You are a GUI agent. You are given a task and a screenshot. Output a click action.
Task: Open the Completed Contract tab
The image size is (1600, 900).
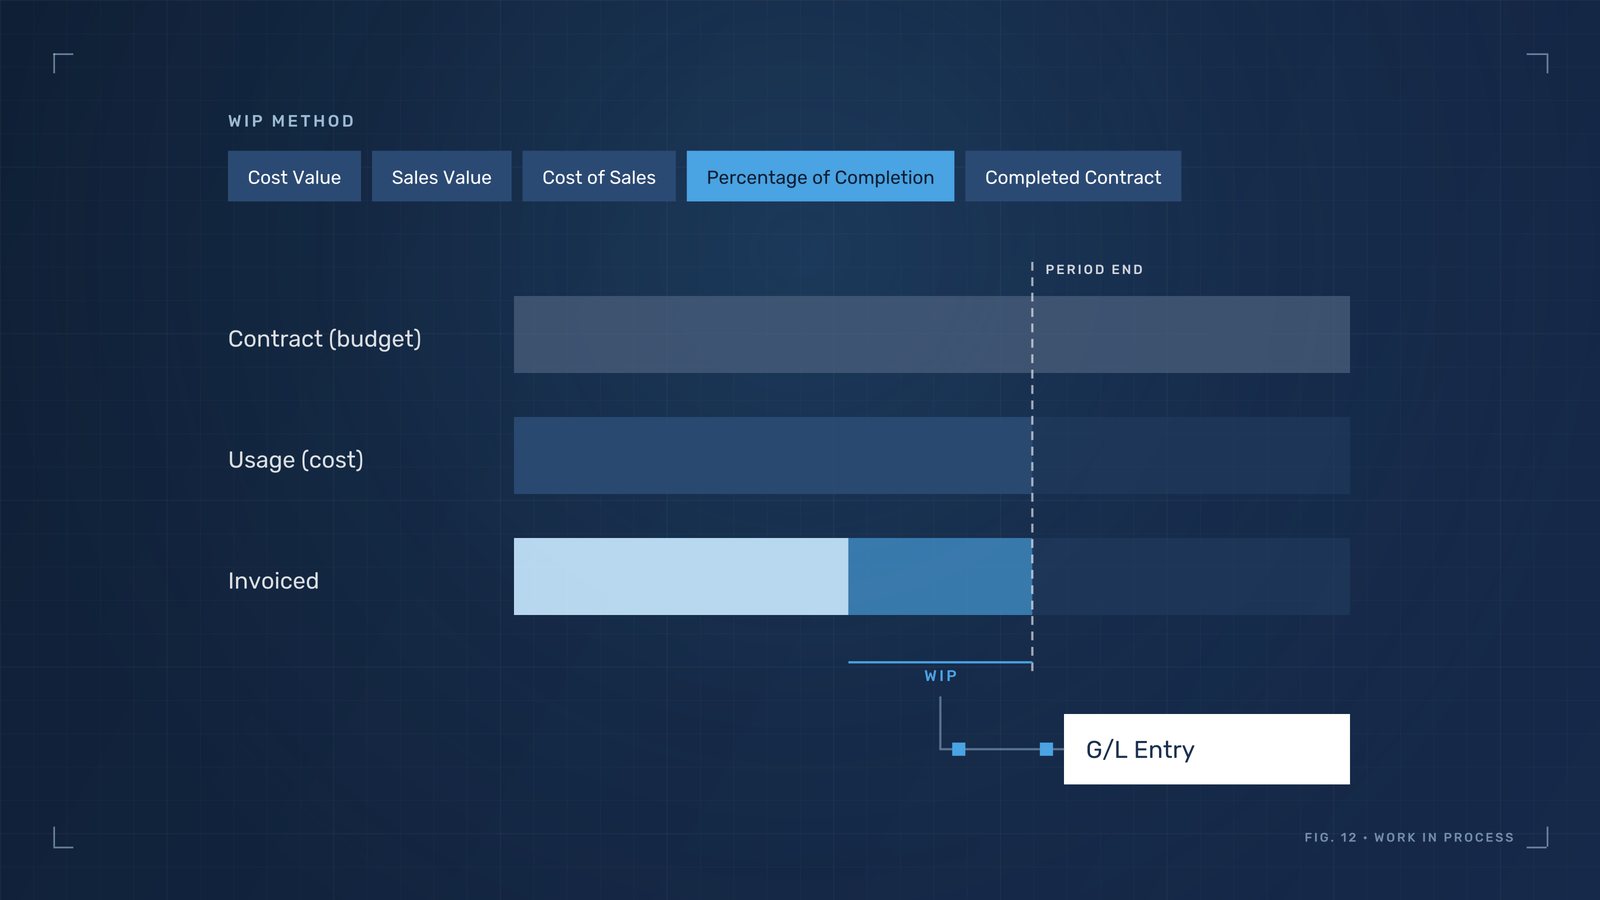1073,177
